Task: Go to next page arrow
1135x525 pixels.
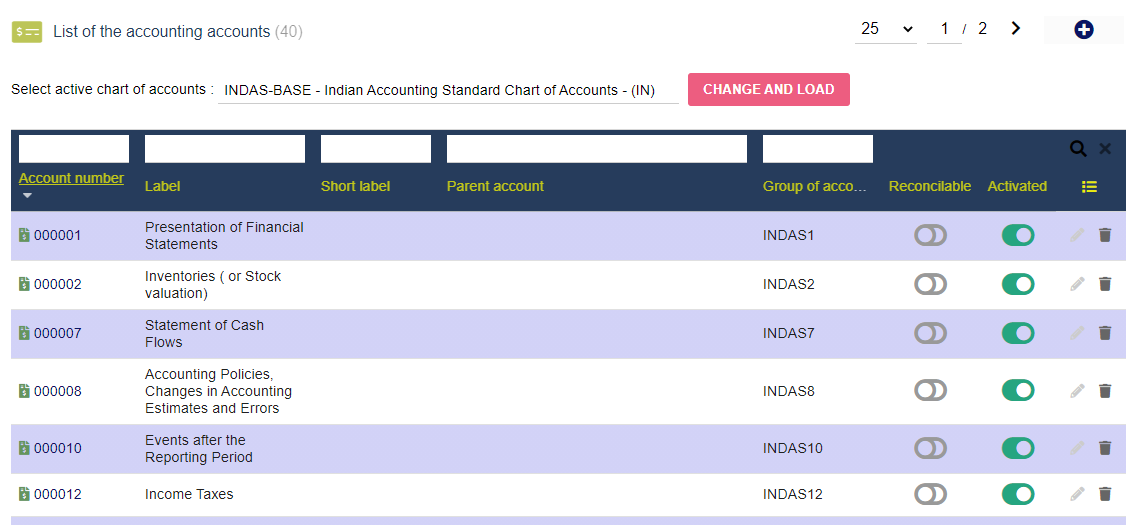Action: (1016, 28)
